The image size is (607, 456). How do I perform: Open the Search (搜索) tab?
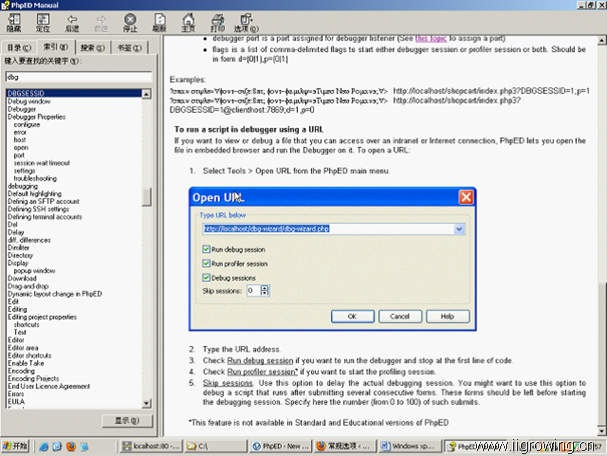click(x=92, y=48)
